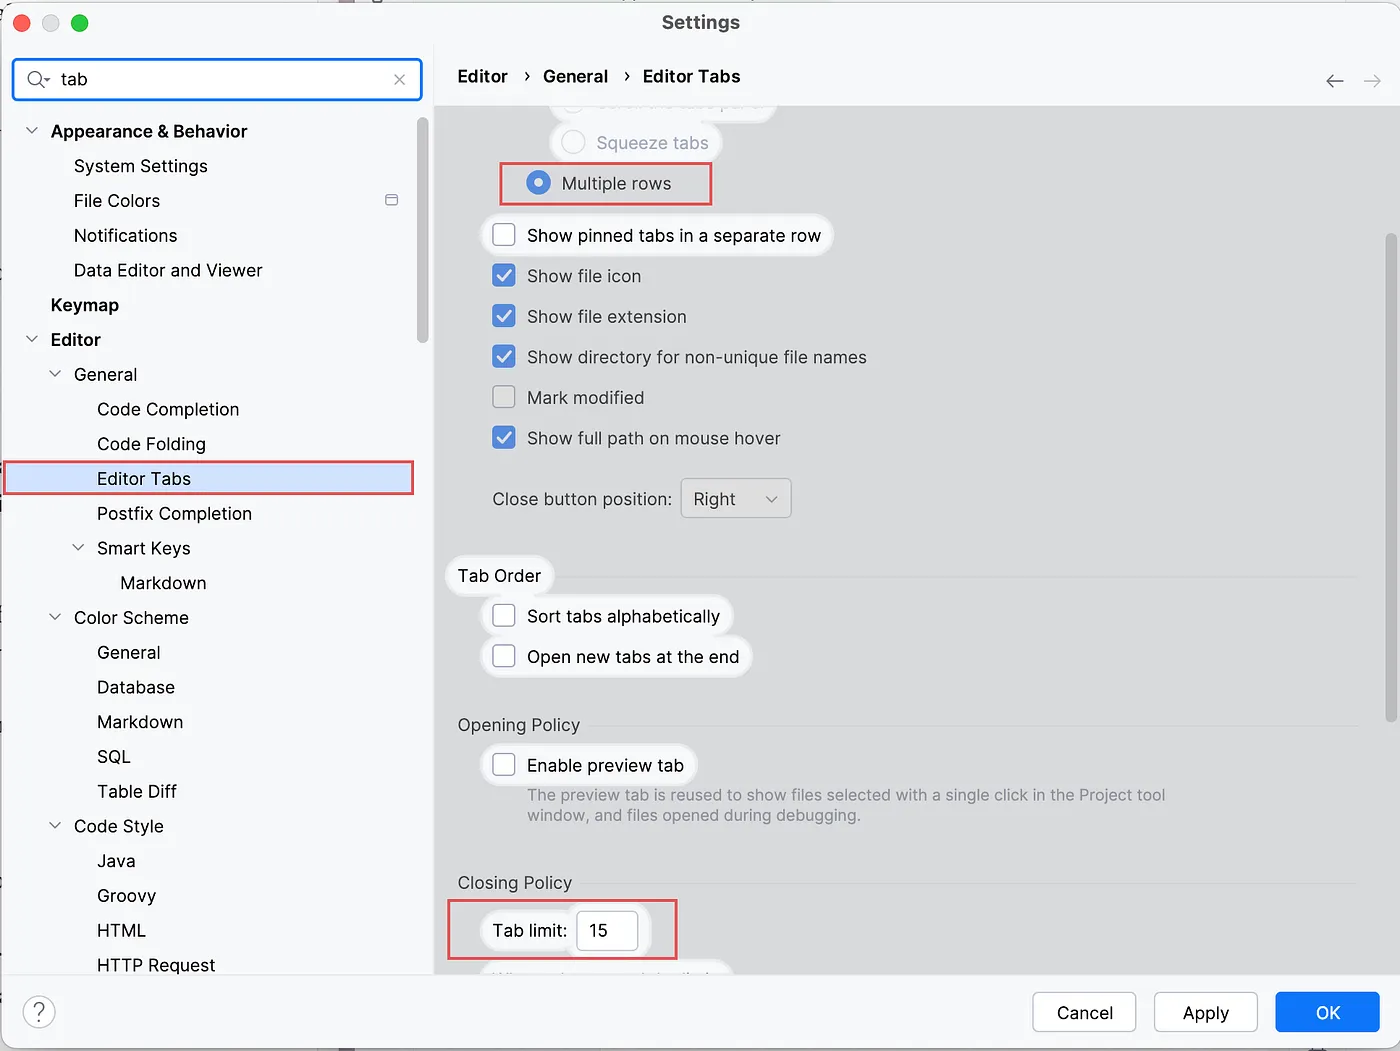Select Postfix Completion in the sidebar
The image size is (1400, 1051).
coord(174,513)
